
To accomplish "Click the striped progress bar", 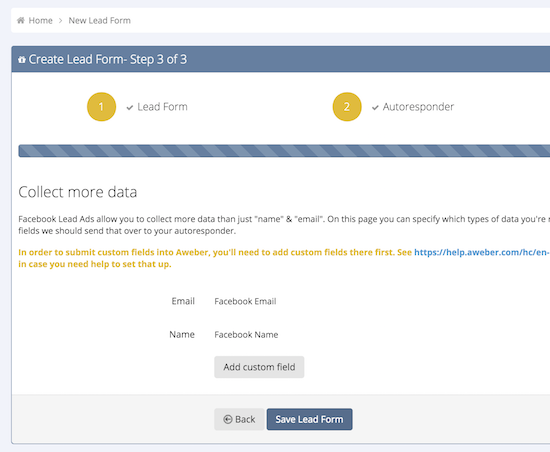I will coord(284,151).
